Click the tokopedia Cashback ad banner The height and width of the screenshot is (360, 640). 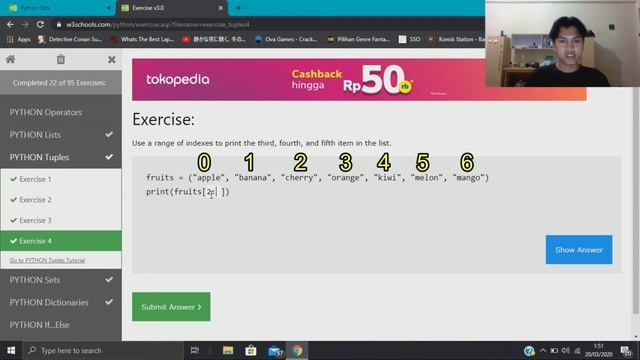point(359,80)
